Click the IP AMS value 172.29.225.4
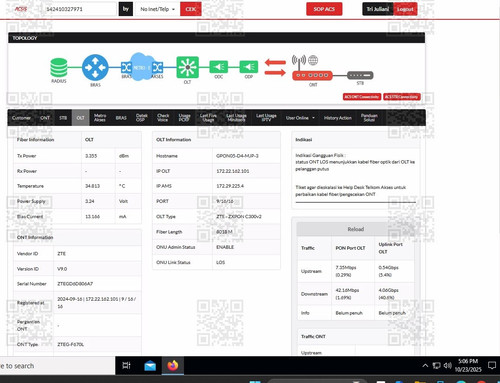The width and height of the screenshot is (500, 383). pyautogui.click(x=230, y=186)
